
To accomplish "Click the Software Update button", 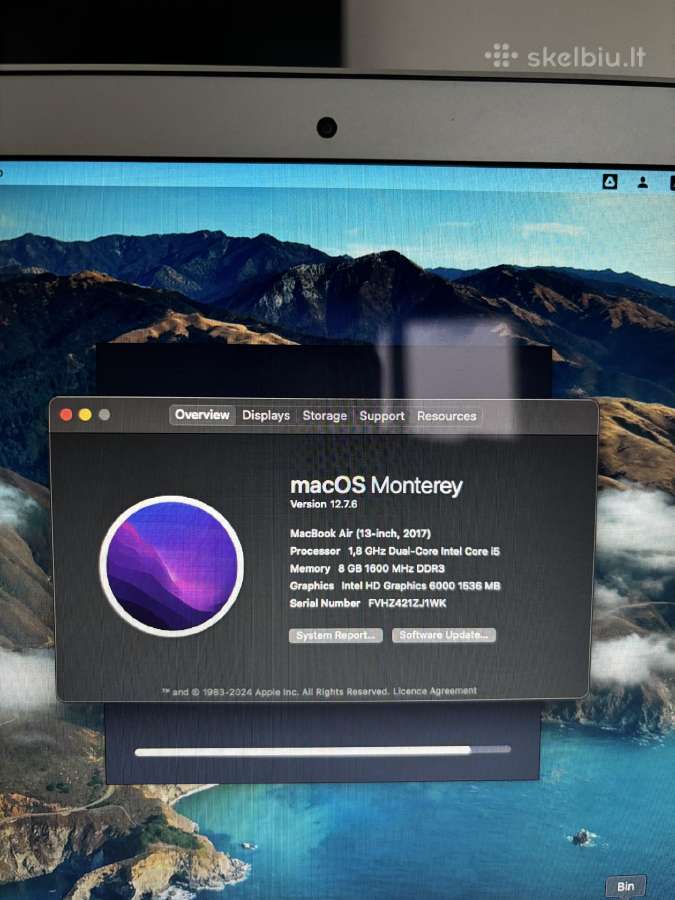I will 444,635.
